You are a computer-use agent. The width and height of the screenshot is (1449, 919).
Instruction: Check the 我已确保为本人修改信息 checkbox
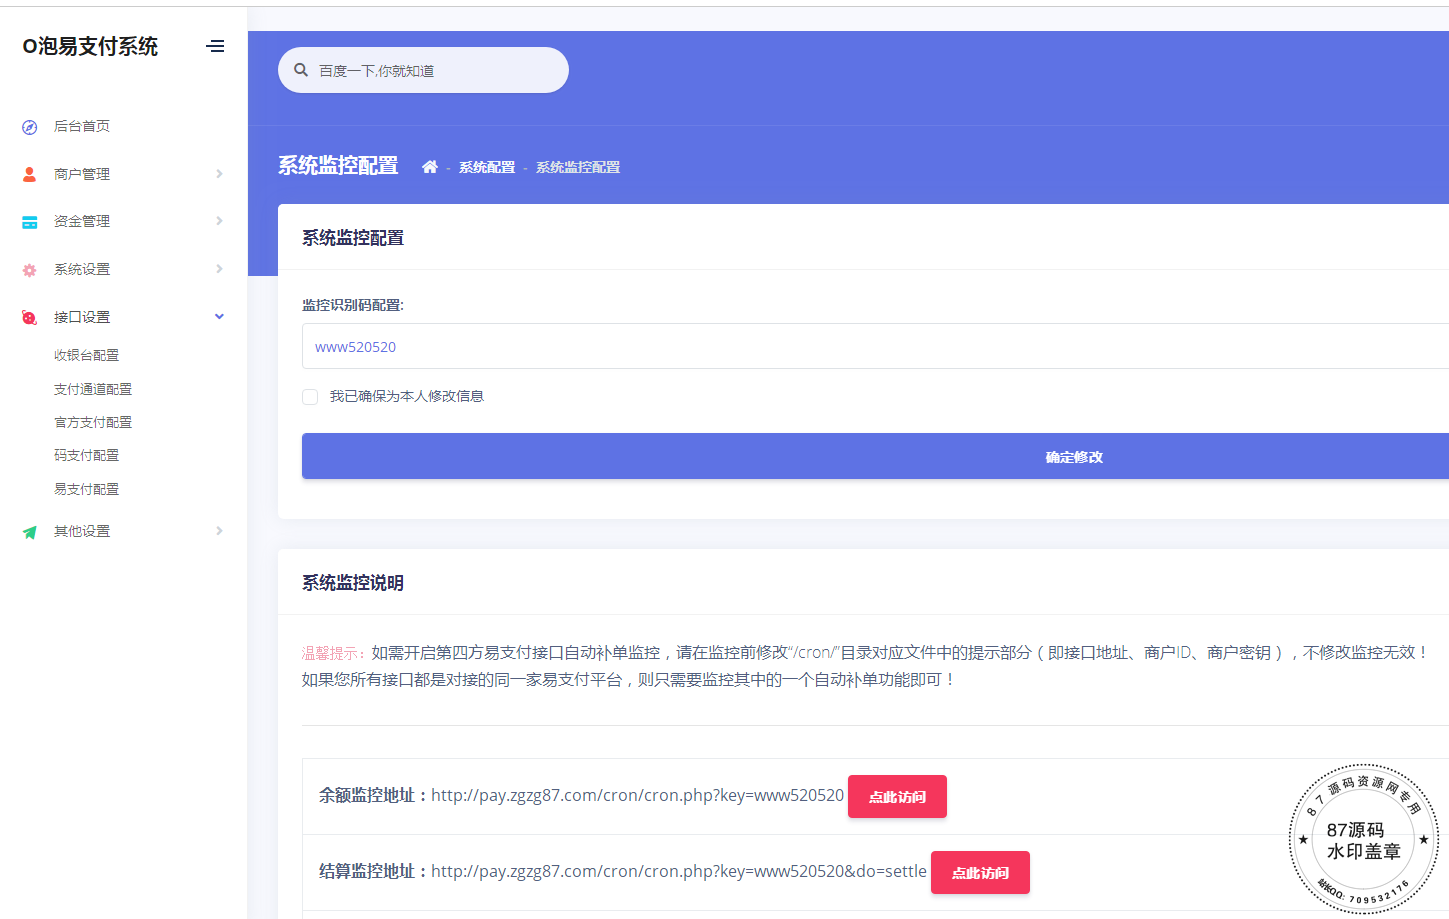coord(310,397)
